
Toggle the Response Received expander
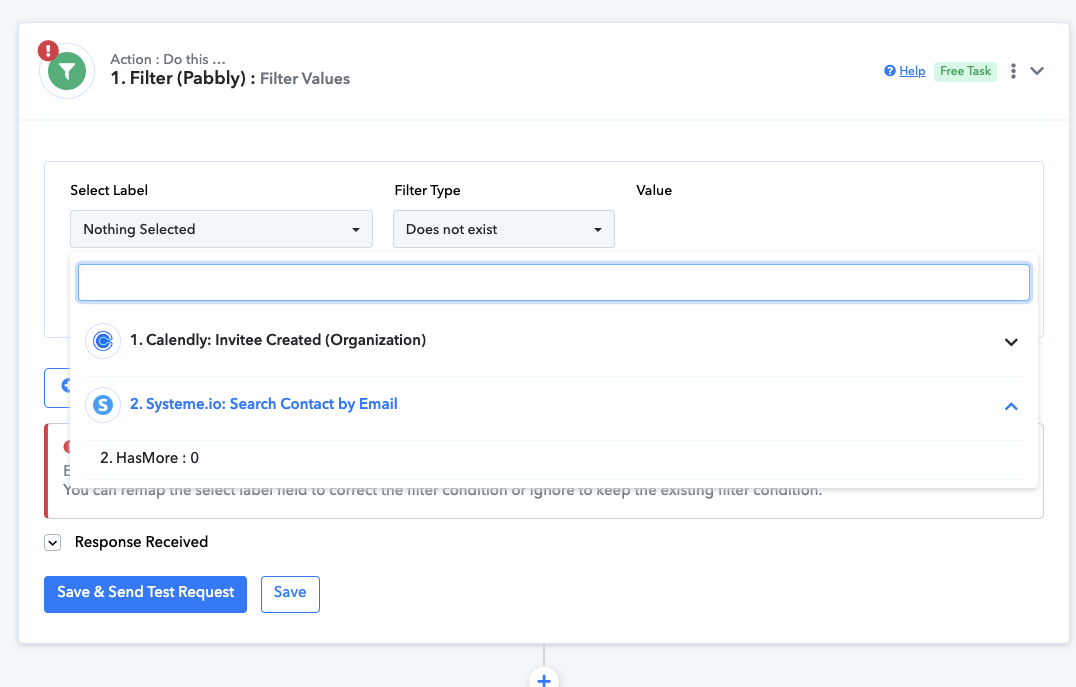[x=53, y=543]
